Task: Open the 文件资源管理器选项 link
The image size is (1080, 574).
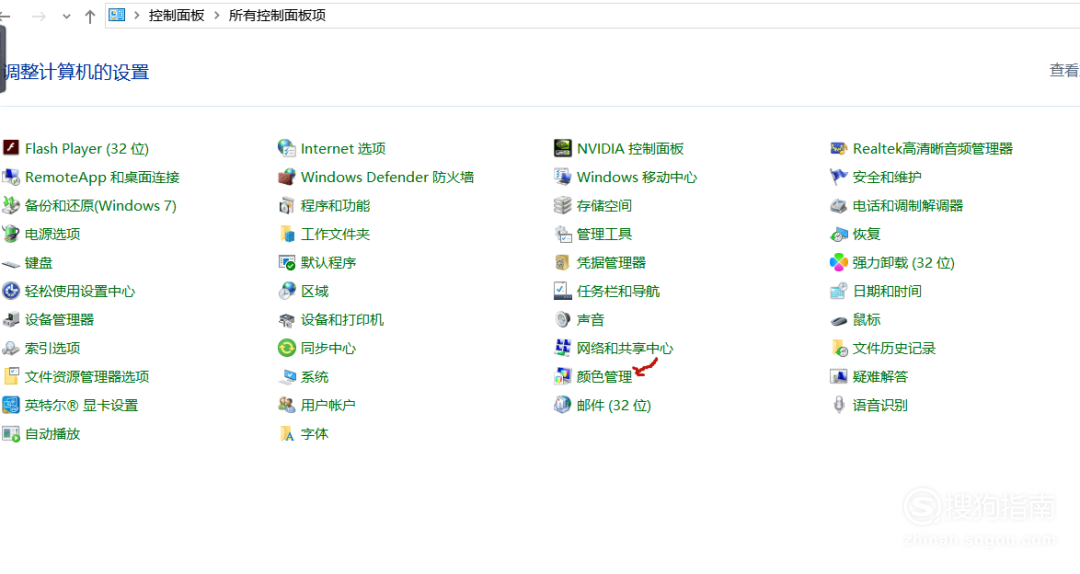Action: pyautogui.click(x=87, y=377)
